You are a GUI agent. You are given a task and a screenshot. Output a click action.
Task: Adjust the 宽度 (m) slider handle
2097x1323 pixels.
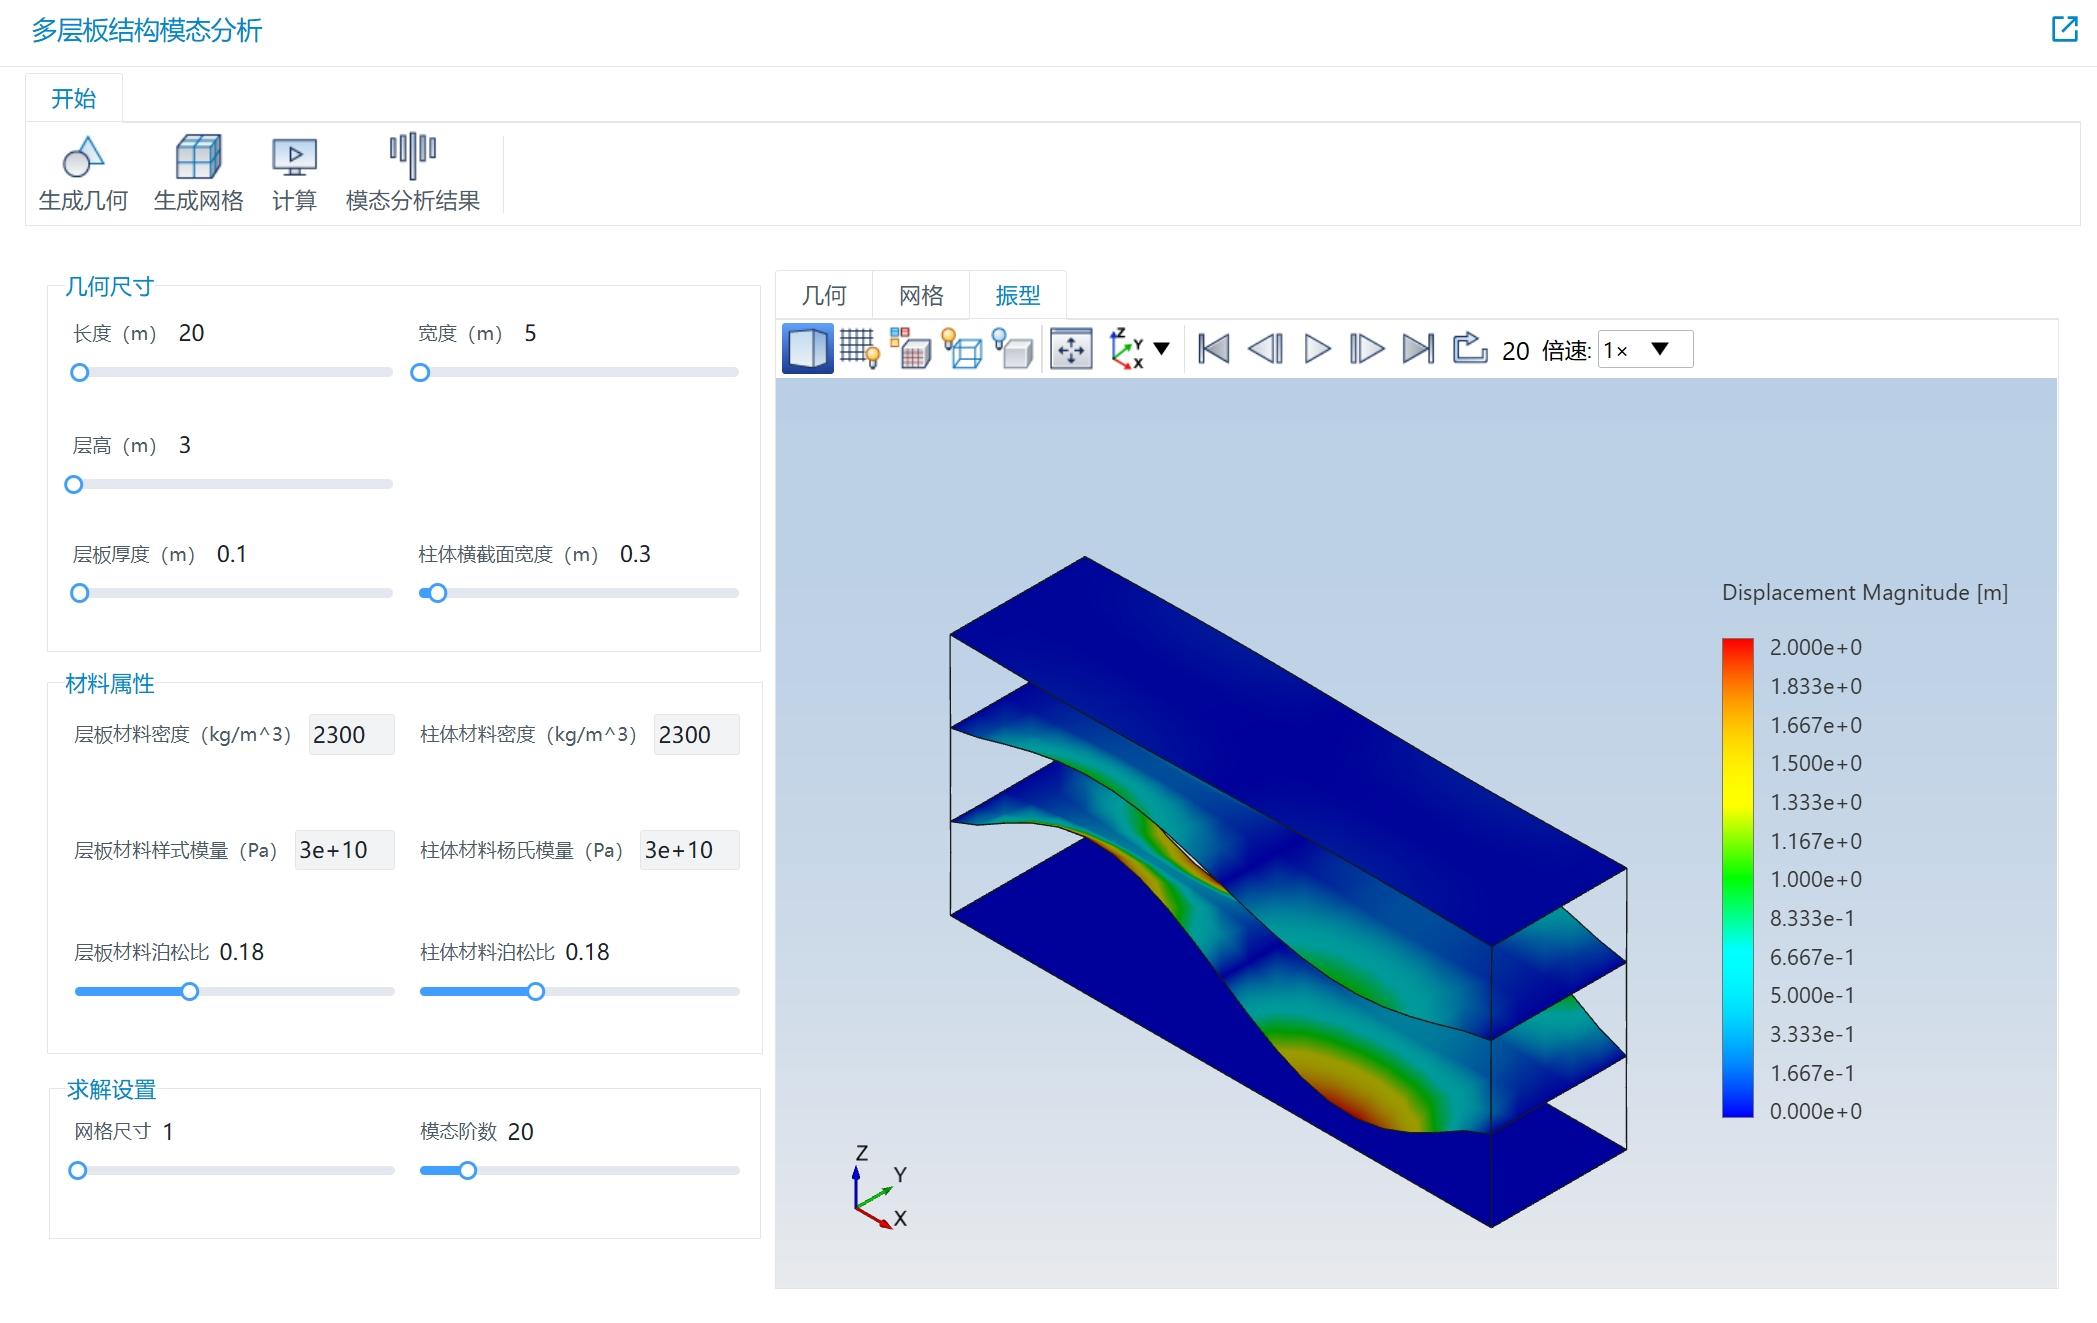point(421,373)
